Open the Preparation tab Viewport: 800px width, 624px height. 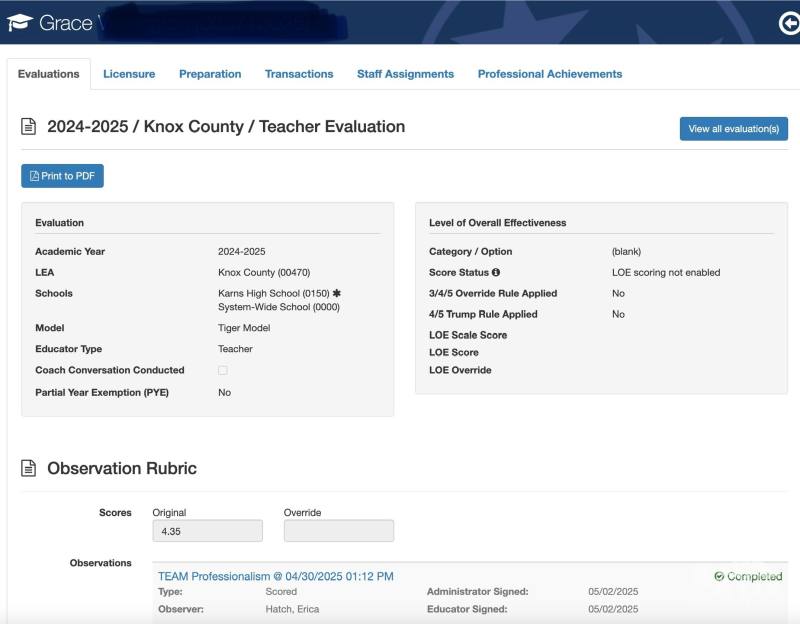[210, 74]
